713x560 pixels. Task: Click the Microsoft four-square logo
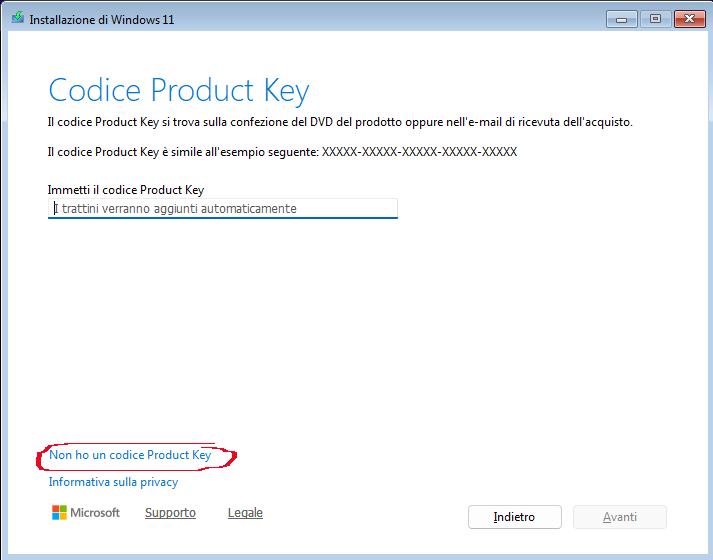click(x=59, y=513)
